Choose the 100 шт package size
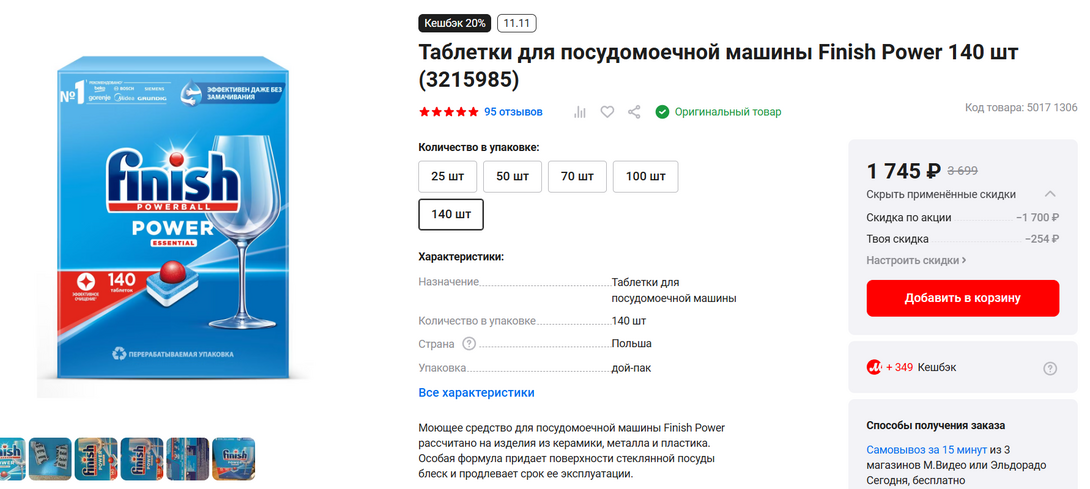 (x=645, y=176)
